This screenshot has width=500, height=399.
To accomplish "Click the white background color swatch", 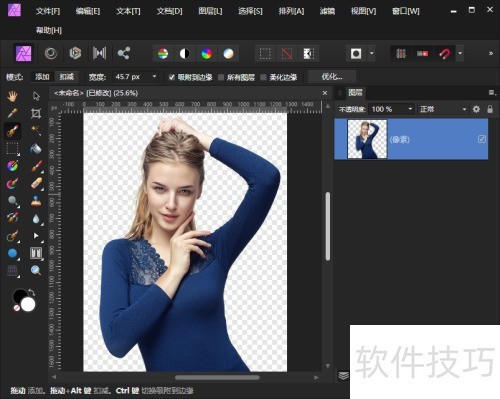I will [28, 304].
